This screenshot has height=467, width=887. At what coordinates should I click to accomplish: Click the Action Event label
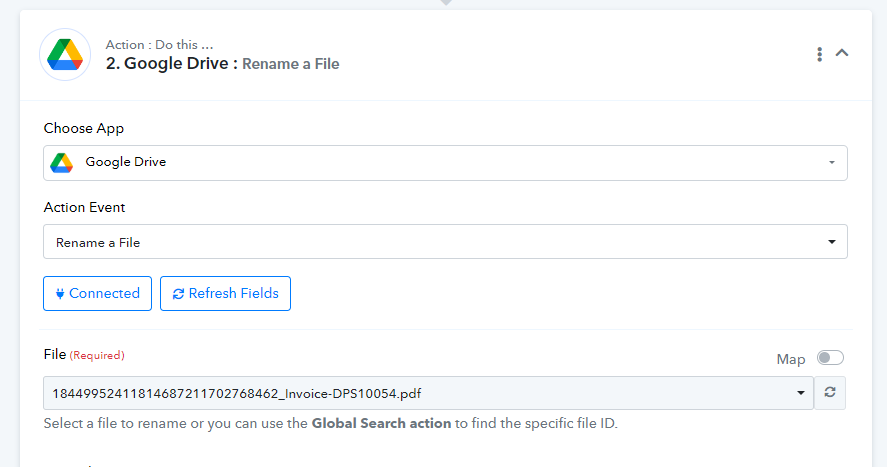[84, 207]
